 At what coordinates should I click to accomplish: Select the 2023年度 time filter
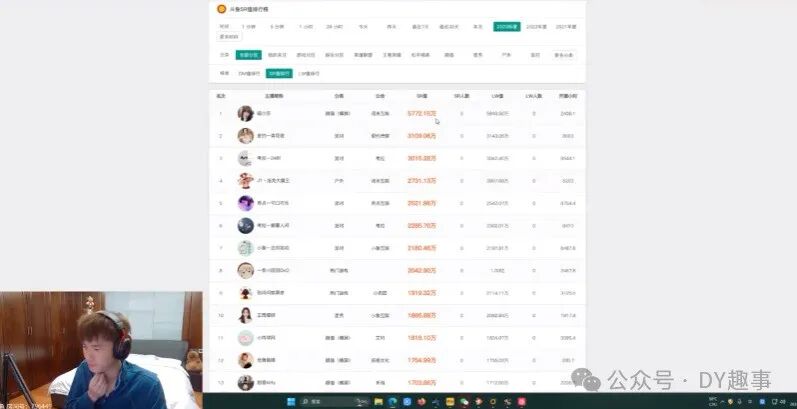(507, 26)
